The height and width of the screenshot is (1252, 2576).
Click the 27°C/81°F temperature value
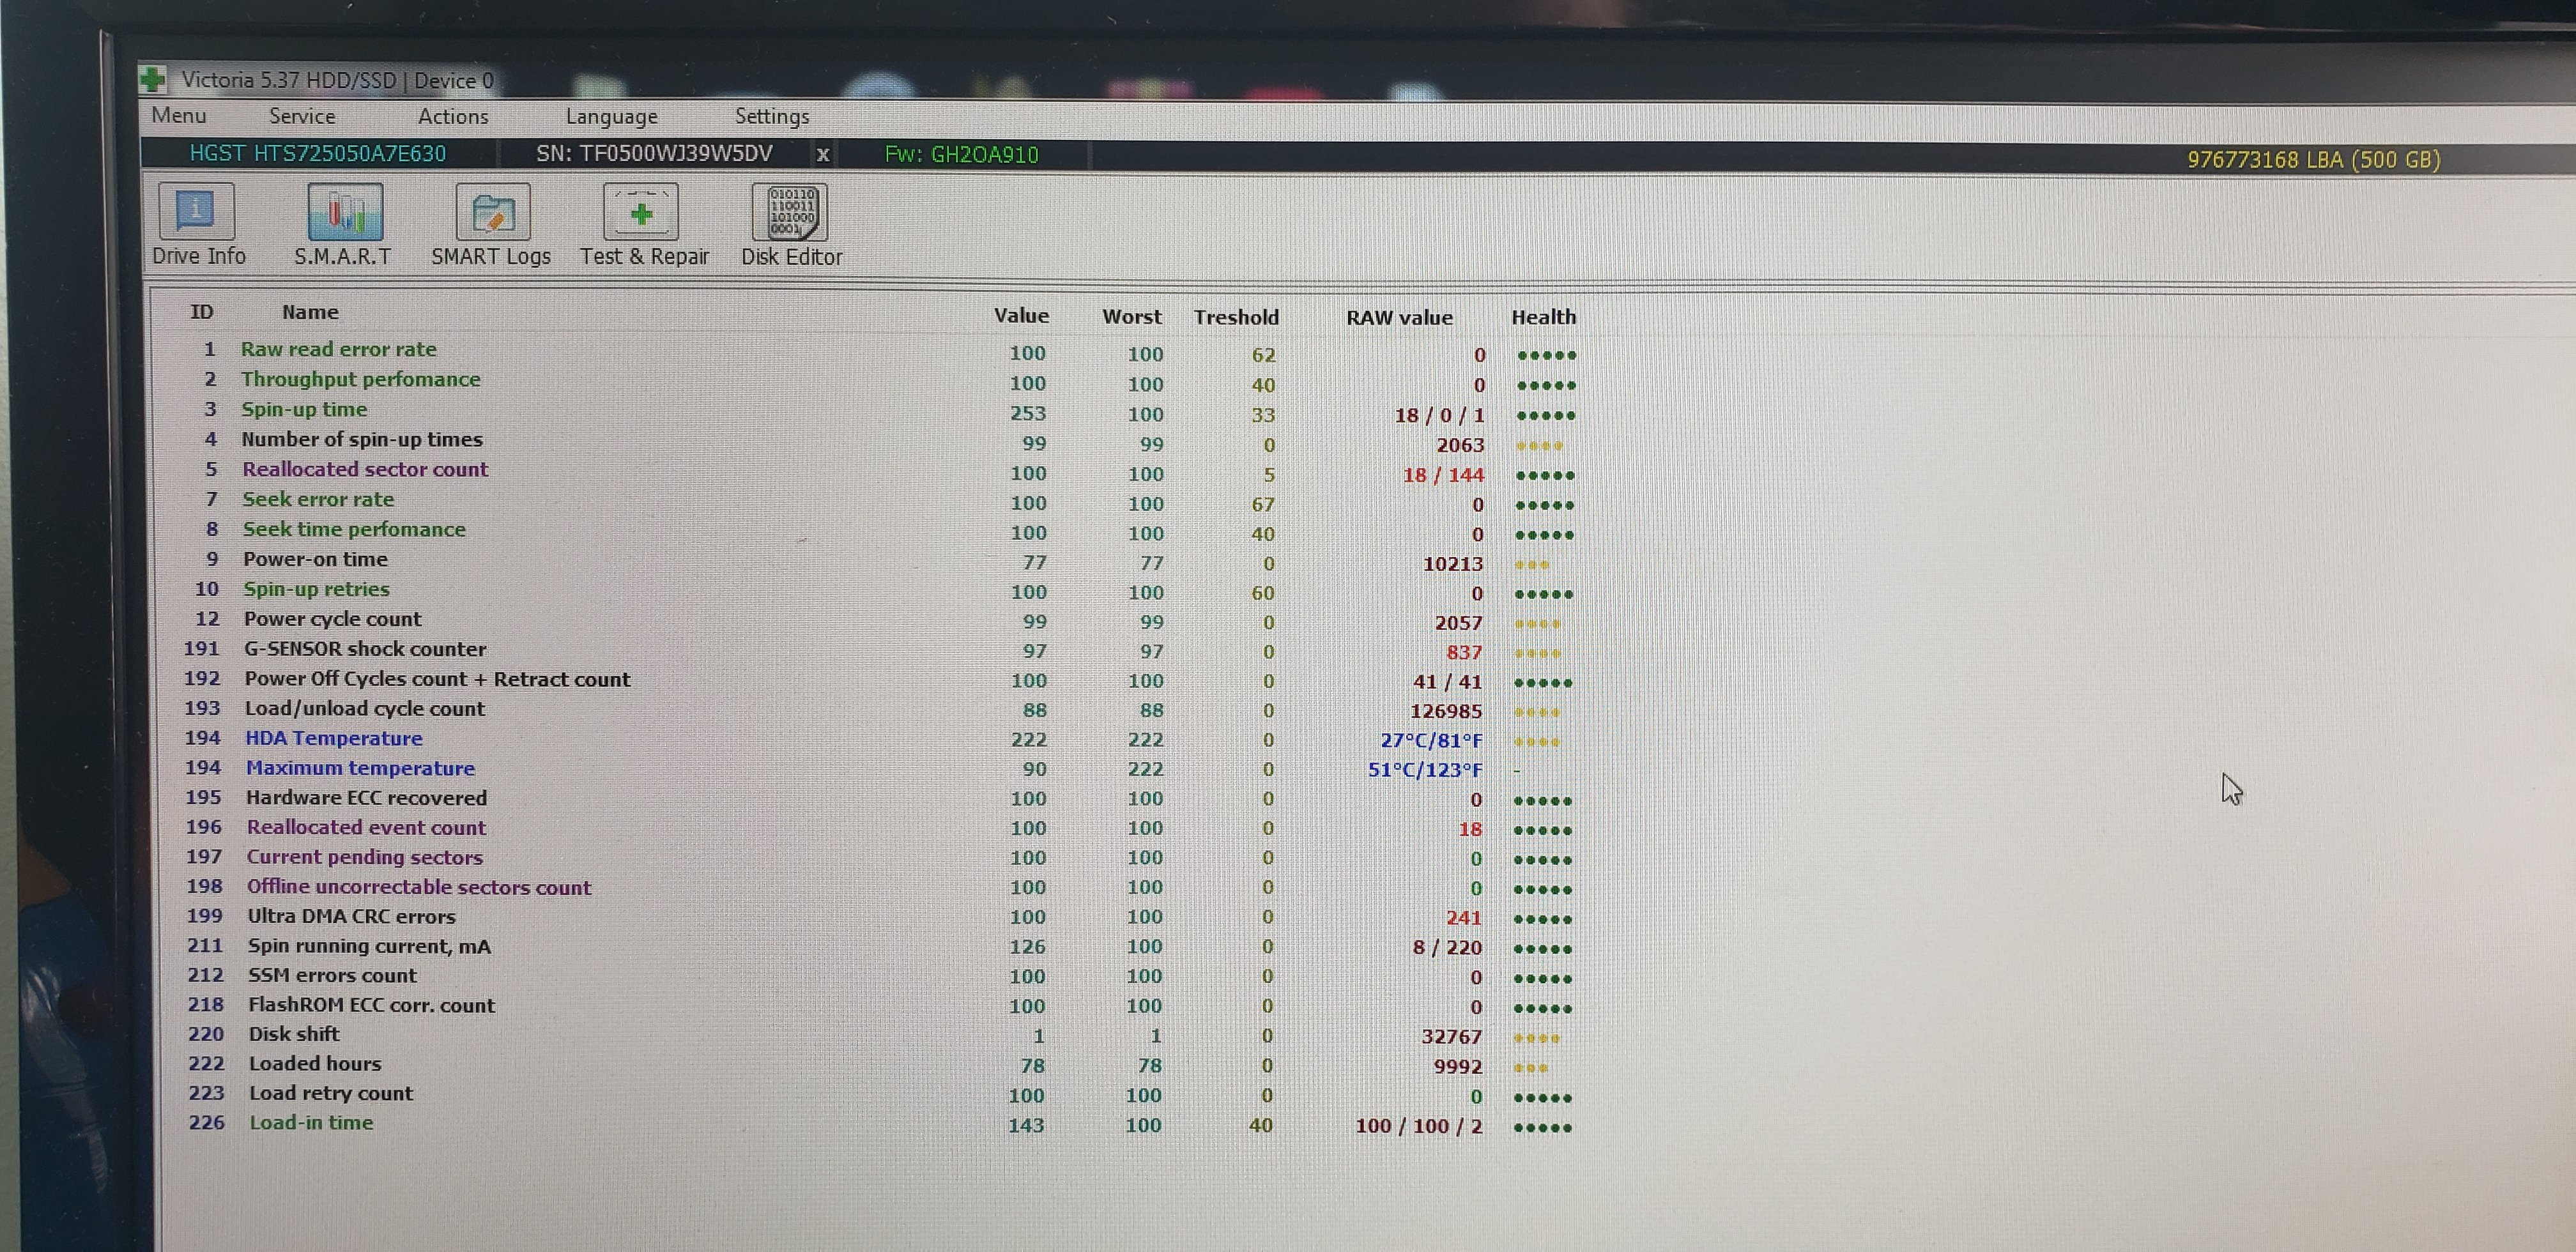point(1431,740)
